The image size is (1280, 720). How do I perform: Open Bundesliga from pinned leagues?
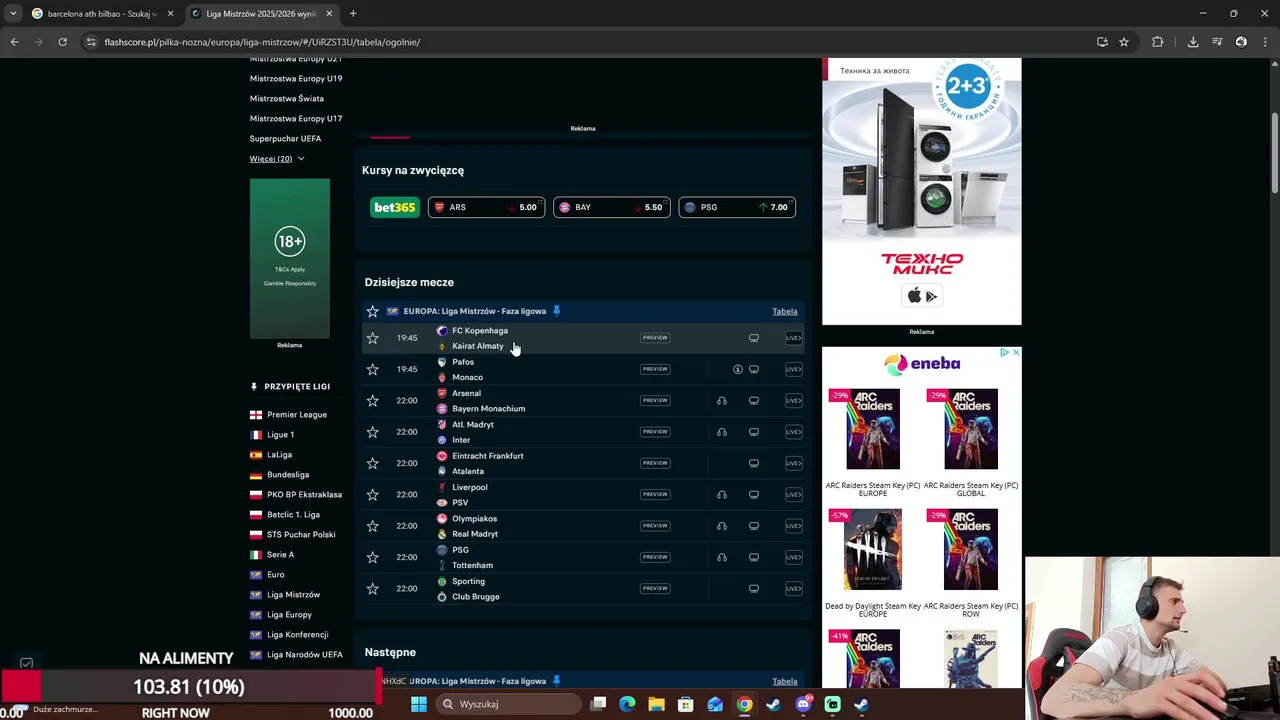tap(288, 474)
